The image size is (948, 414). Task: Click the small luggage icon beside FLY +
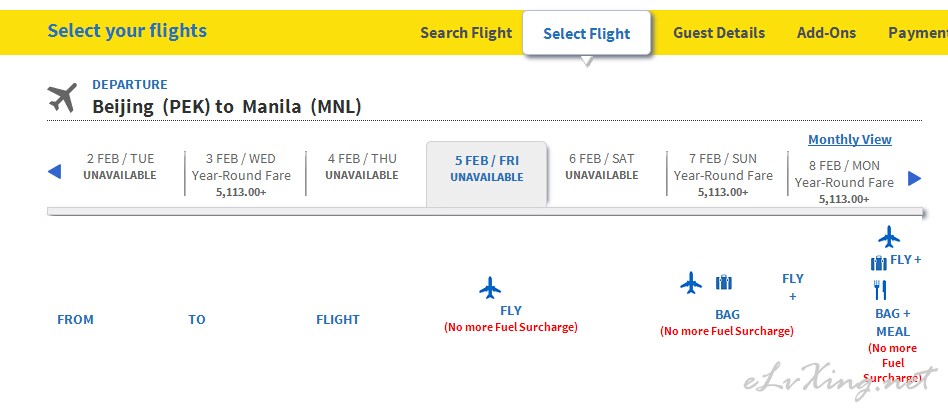click(878, 263)
